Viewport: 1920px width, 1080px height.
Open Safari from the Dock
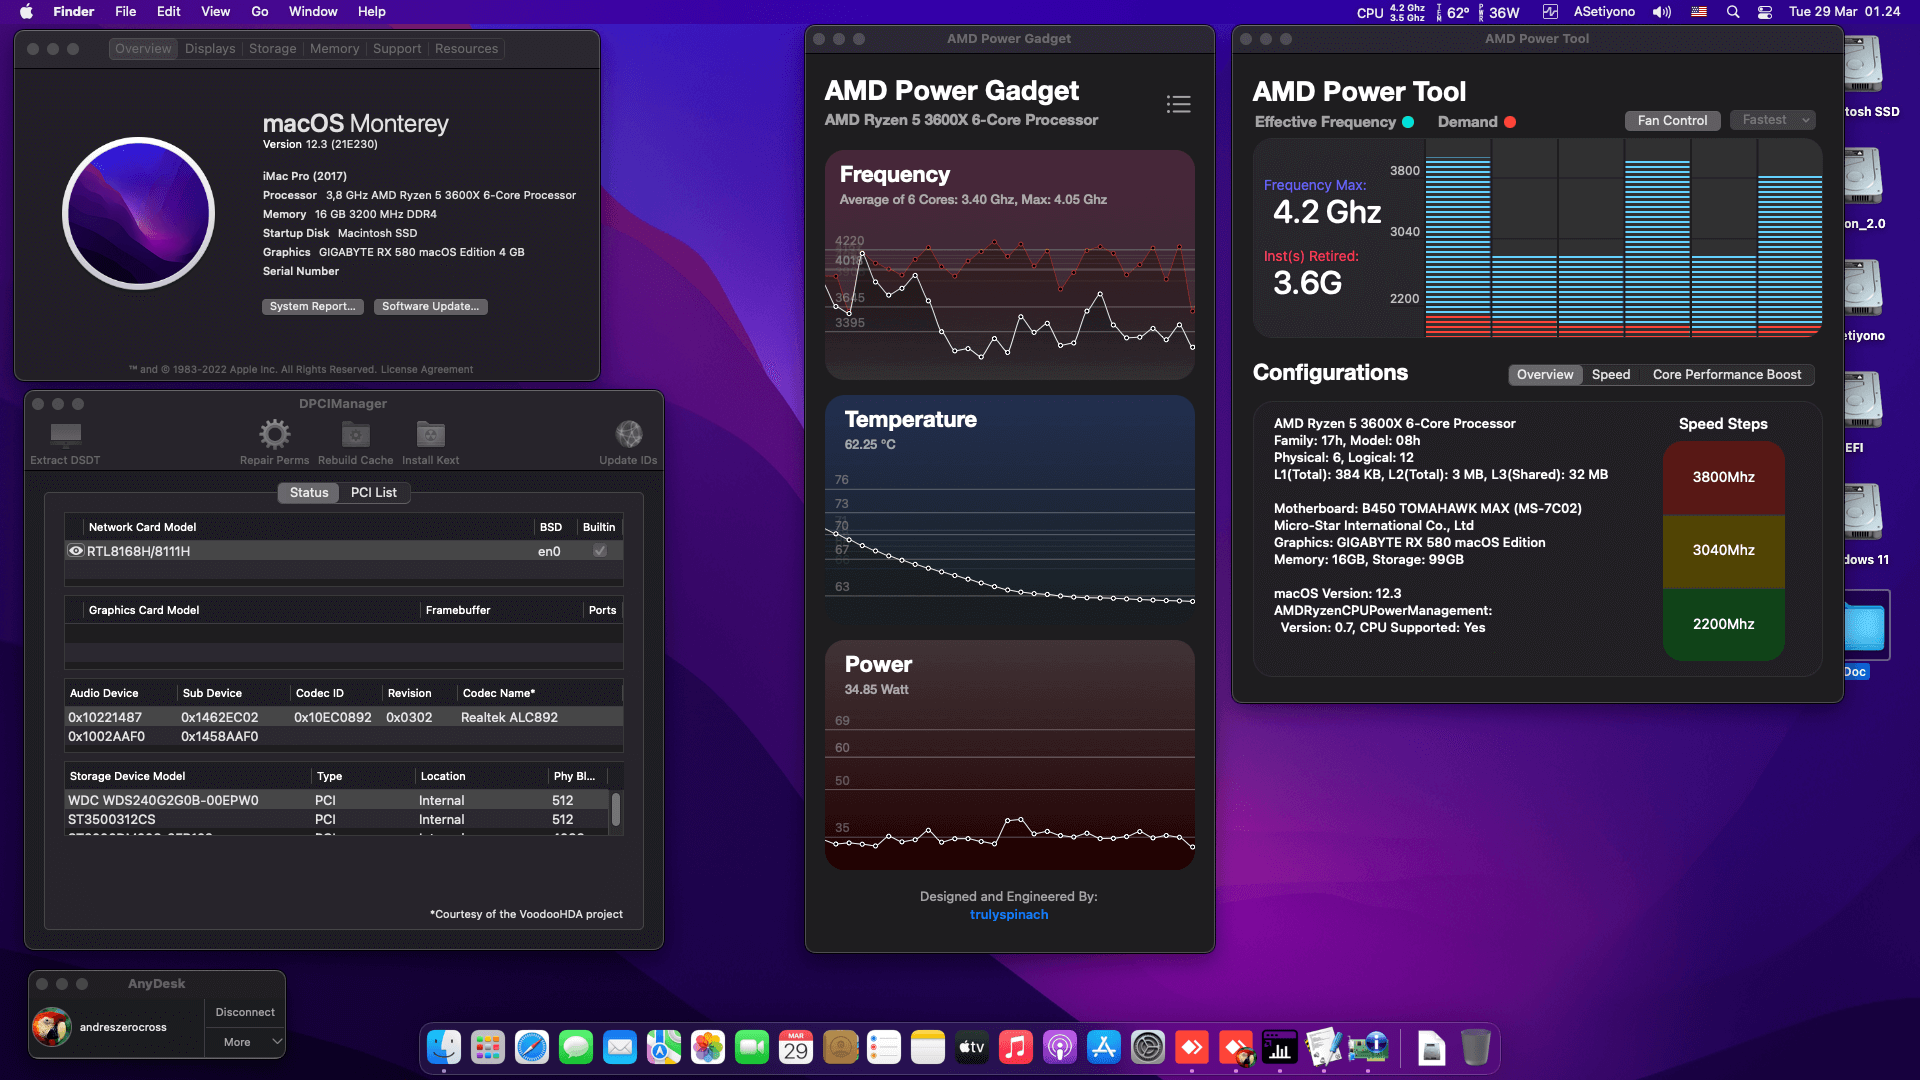pos(532,1047)
